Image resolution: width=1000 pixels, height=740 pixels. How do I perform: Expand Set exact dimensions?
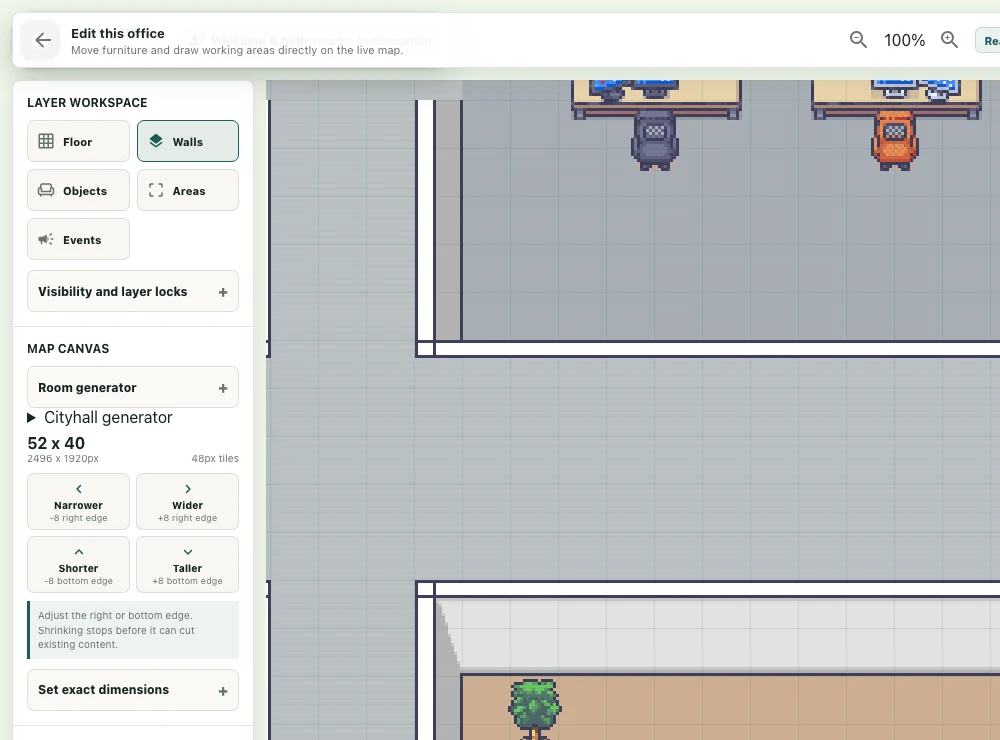[x=133, y=690]
